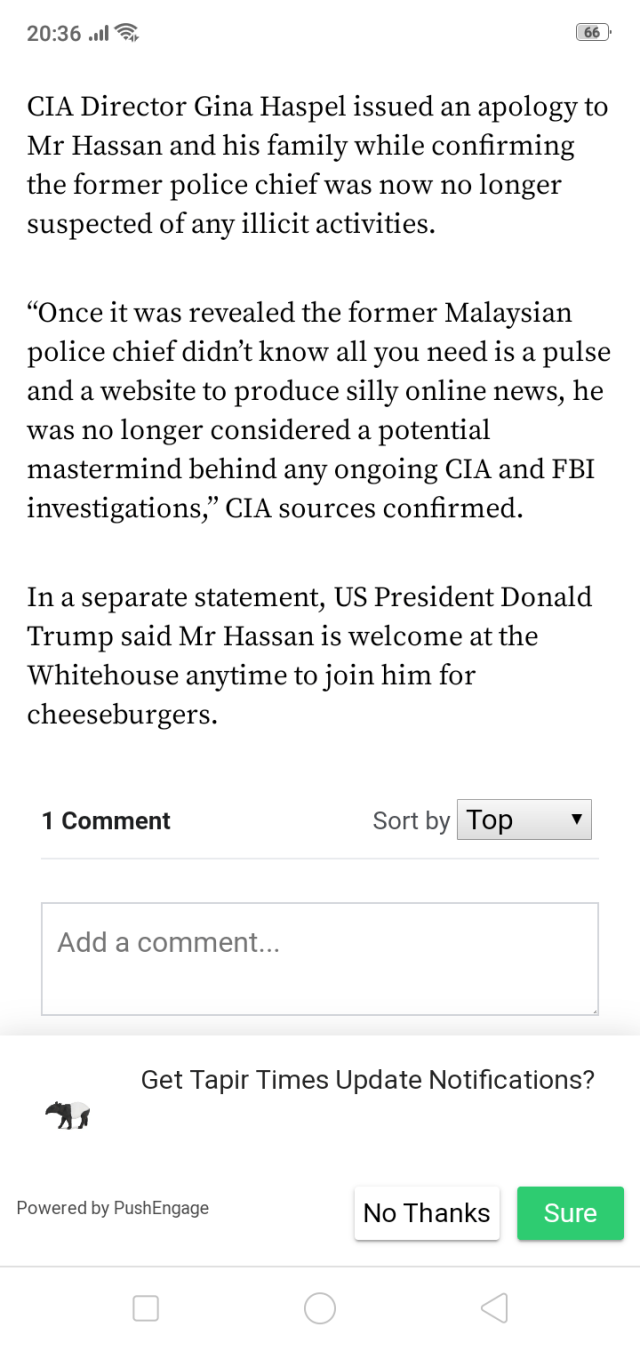Click the paragraph about Trump's cheeseburgers invitation
Image resolution: width=640 pixels, height=1351 pixels.
(x=310, y=655)
